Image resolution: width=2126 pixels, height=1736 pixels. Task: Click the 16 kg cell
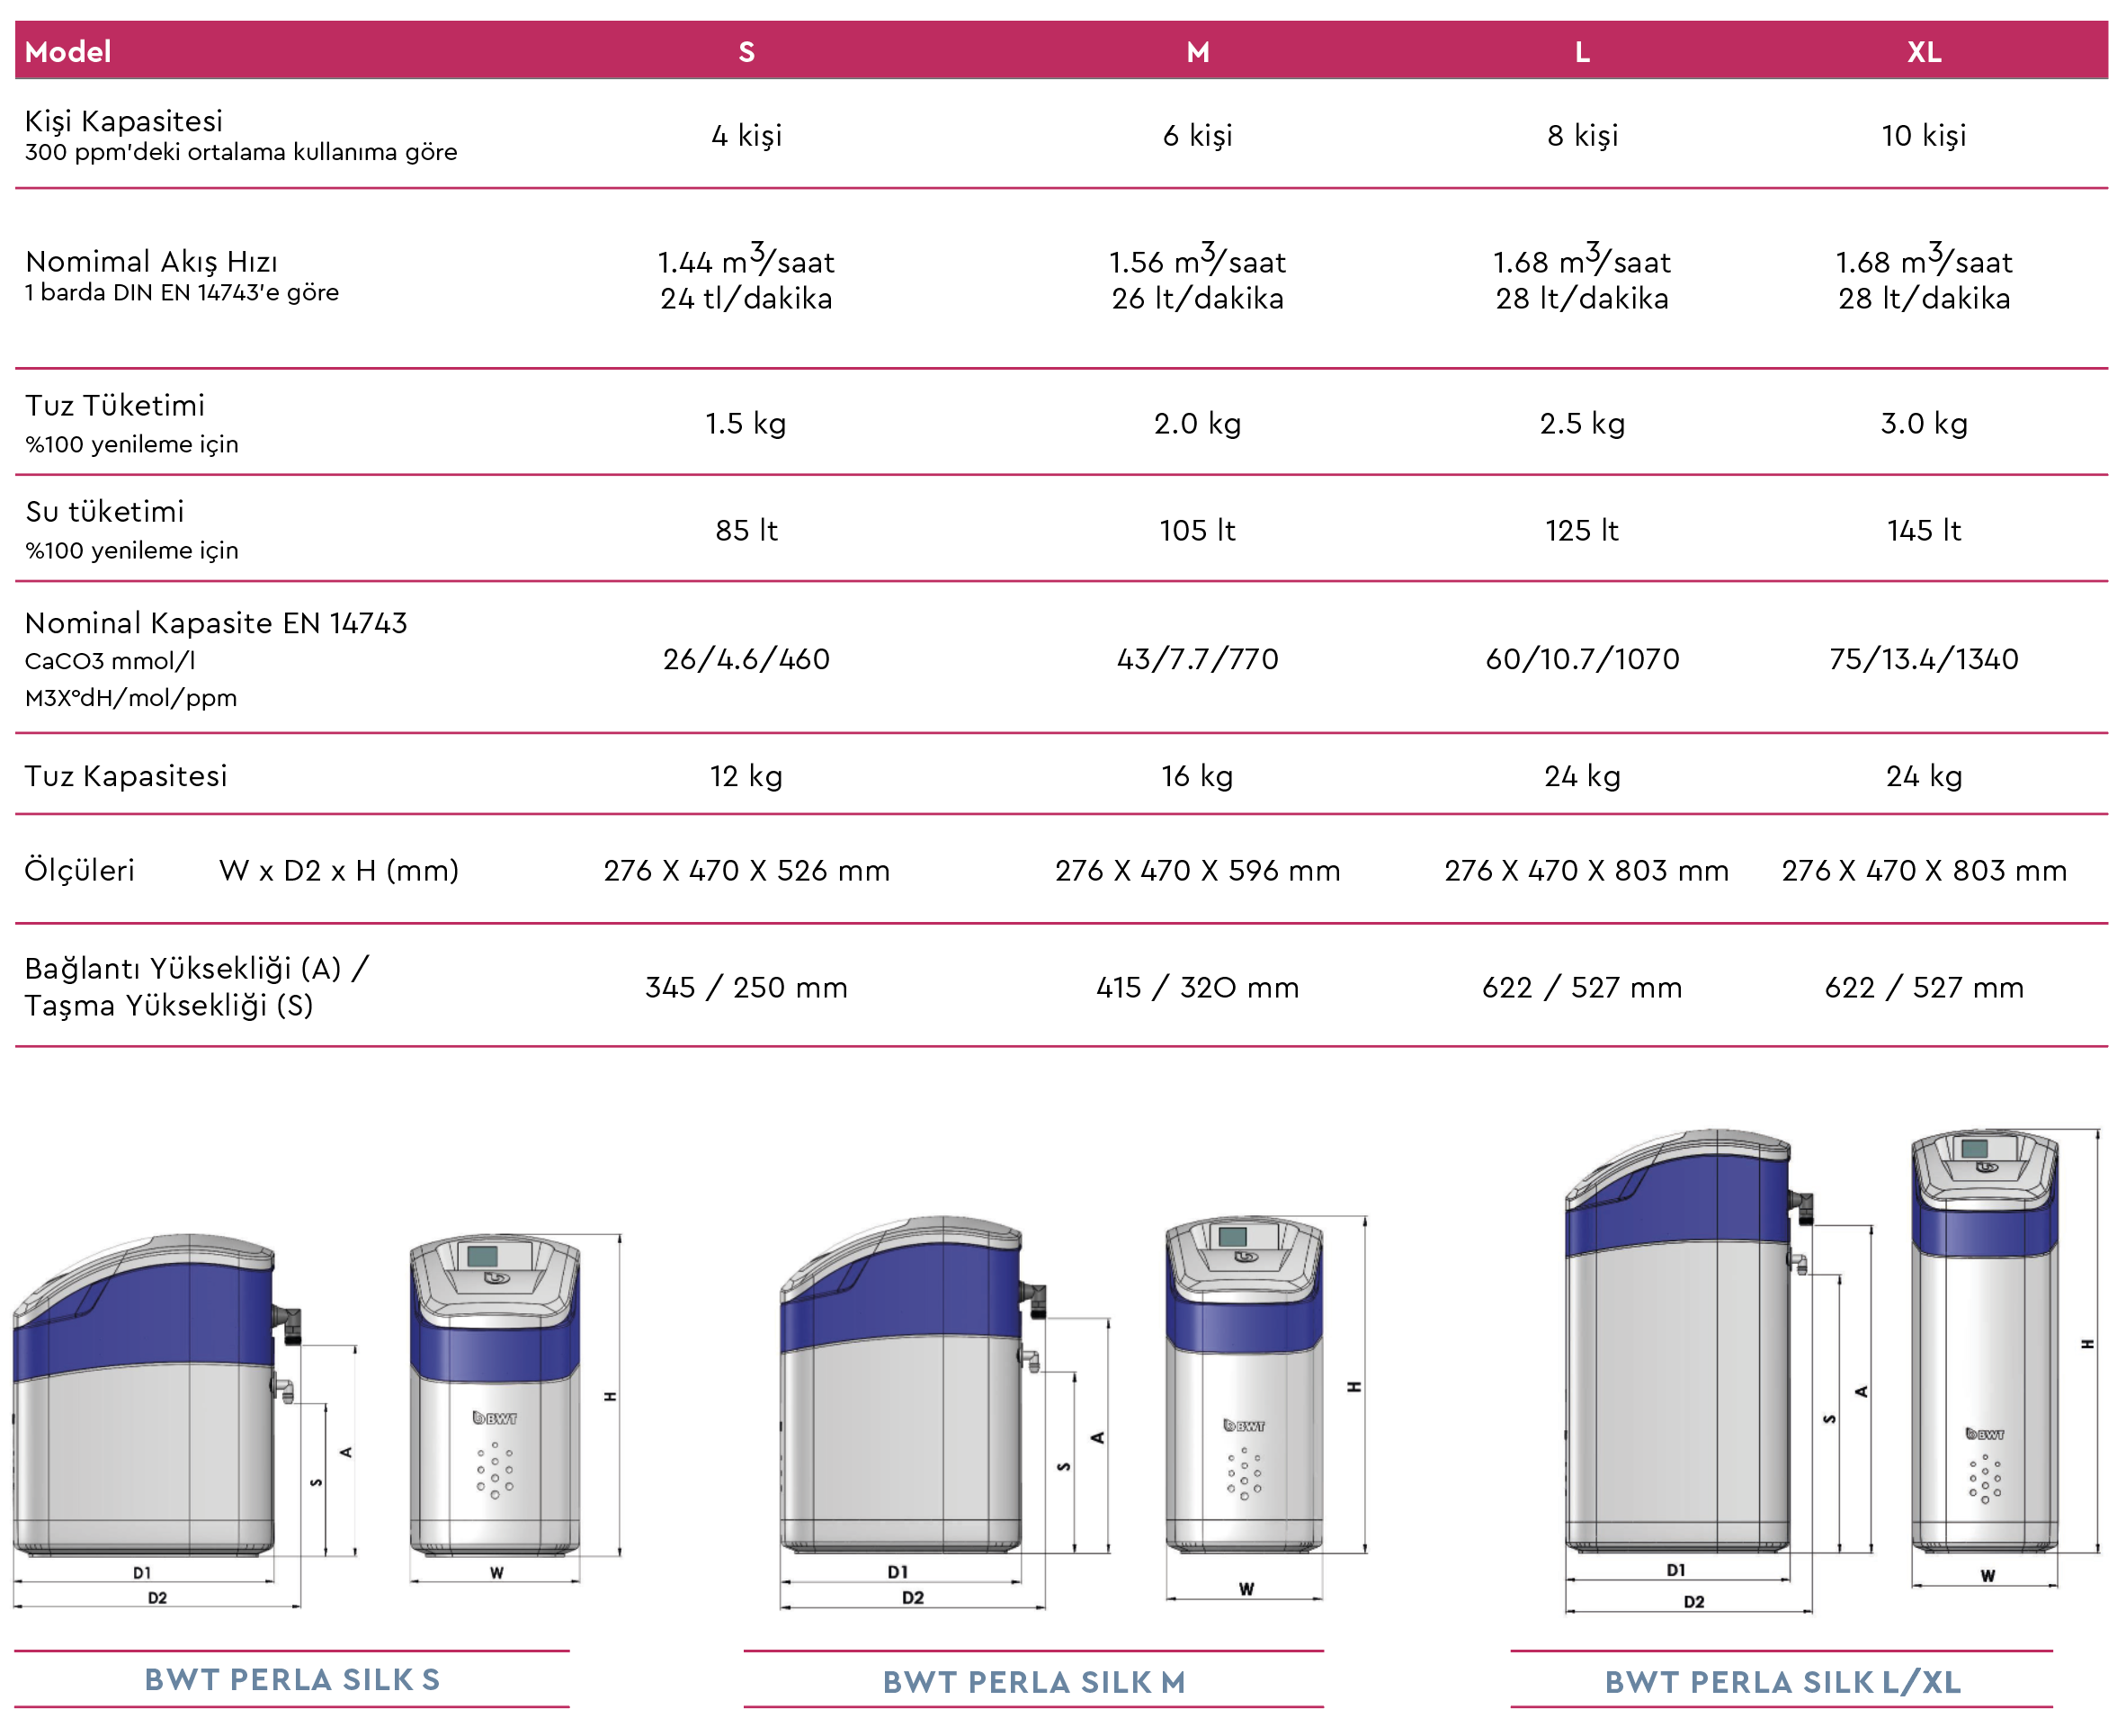coord(1197,776)
